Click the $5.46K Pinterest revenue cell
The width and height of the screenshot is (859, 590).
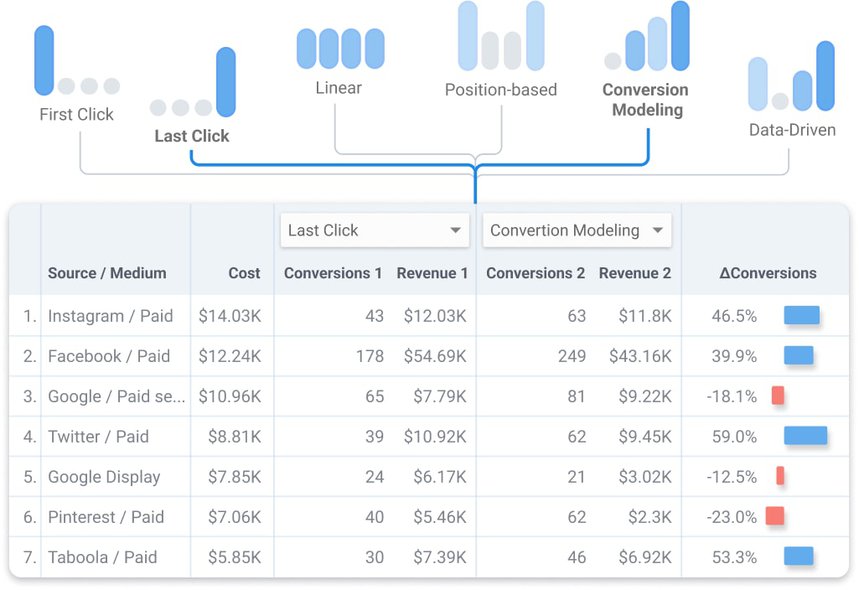point(440,517)
